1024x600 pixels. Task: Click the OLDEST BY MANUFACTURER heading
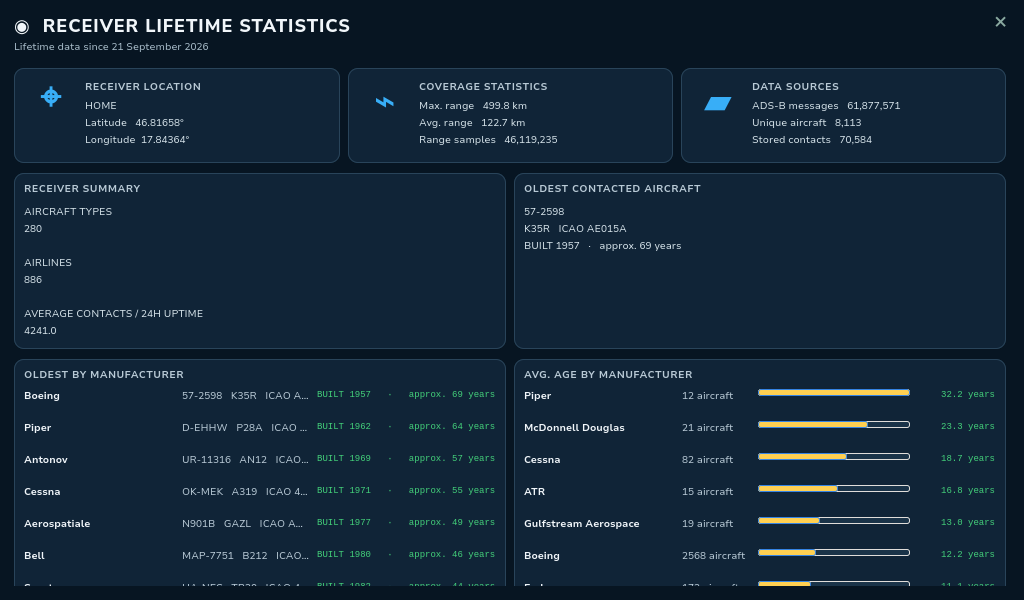(104, 375)
